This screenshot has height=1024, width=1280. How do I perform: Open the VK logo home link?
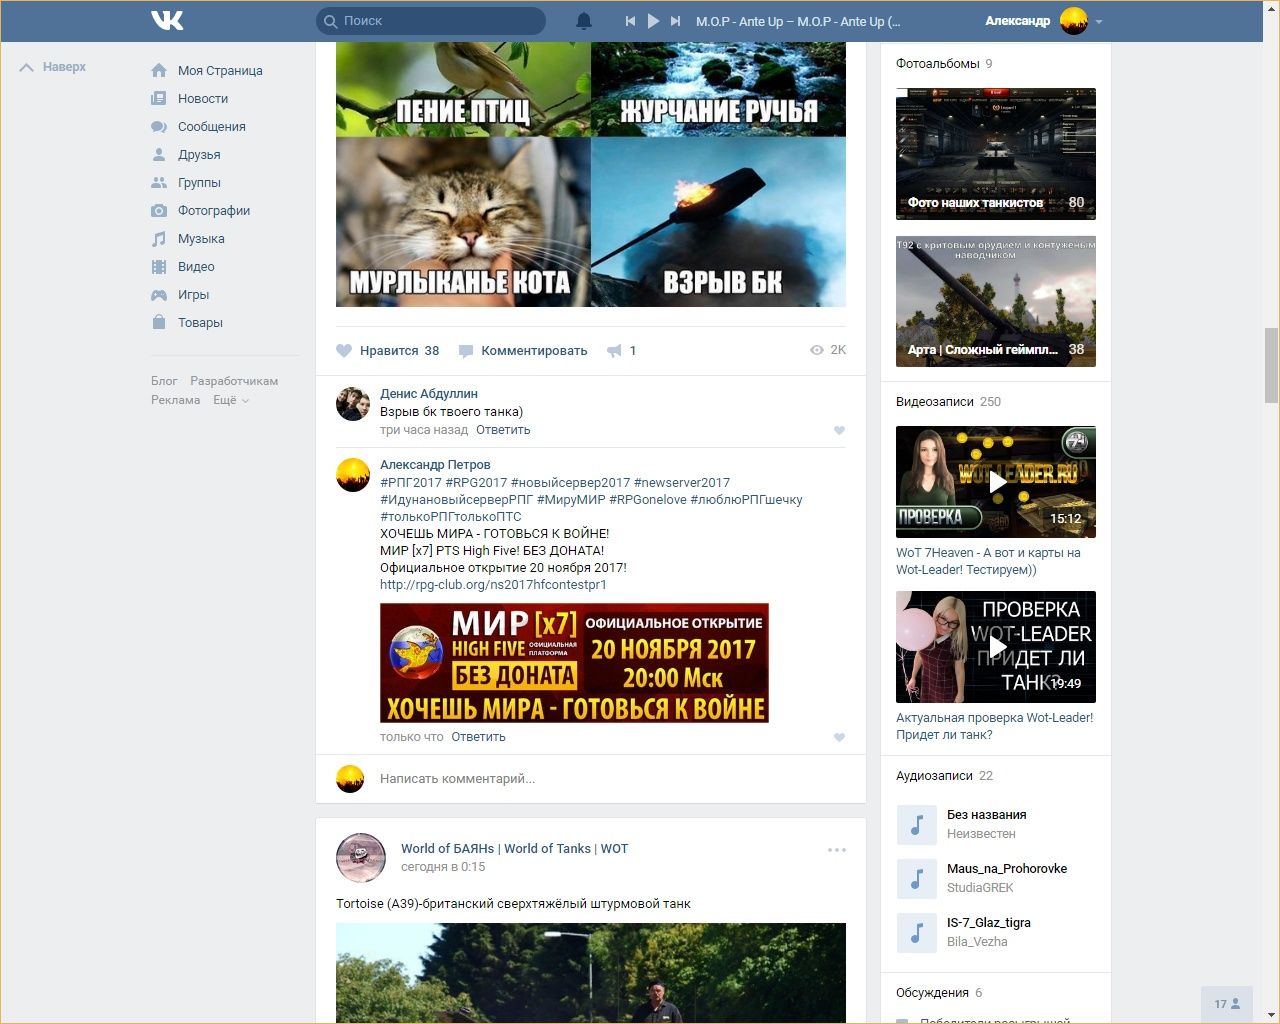pos(167,20)
